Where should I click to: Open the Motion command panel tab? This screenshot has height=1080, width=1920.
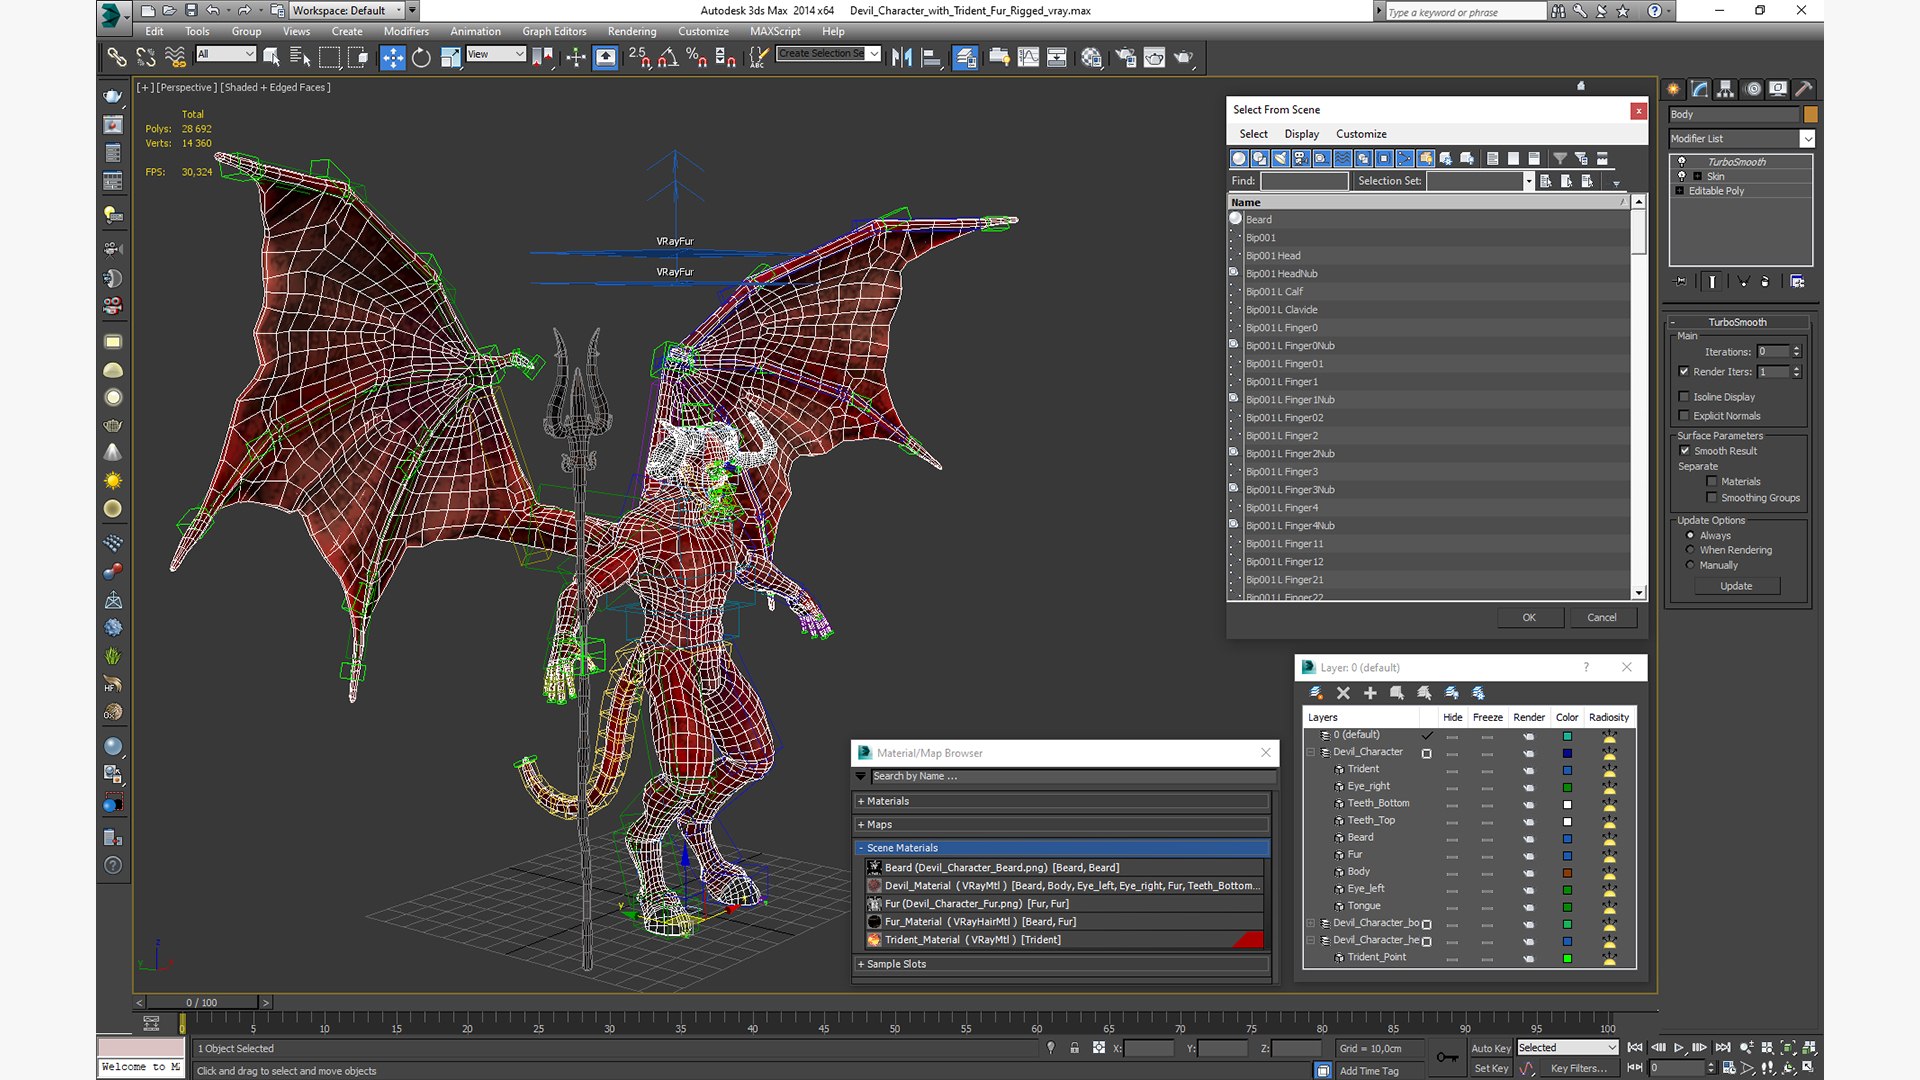tap(1753, 89)
